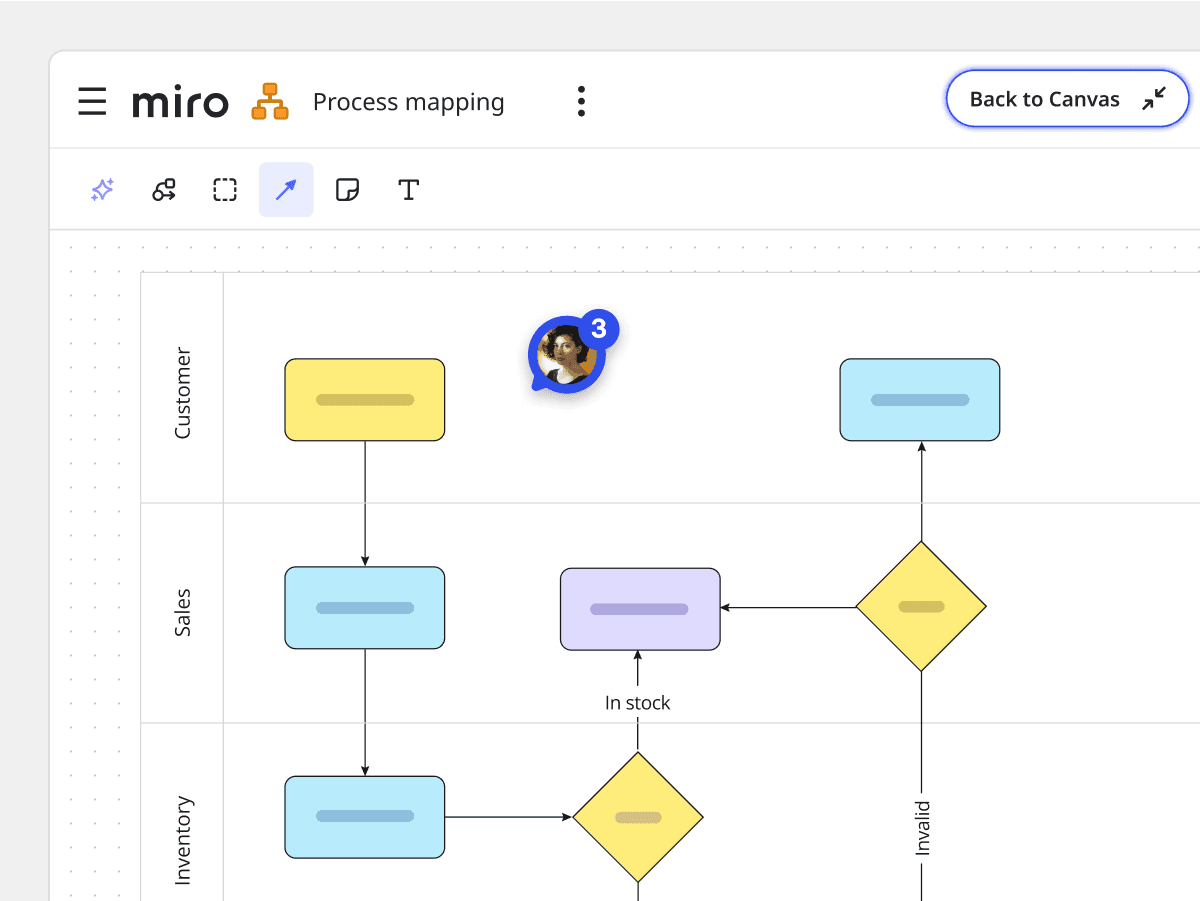The image size is (1200, 901).
Task: Select the yellow diamond in Sales lane
Action: [x=921, y=607]
